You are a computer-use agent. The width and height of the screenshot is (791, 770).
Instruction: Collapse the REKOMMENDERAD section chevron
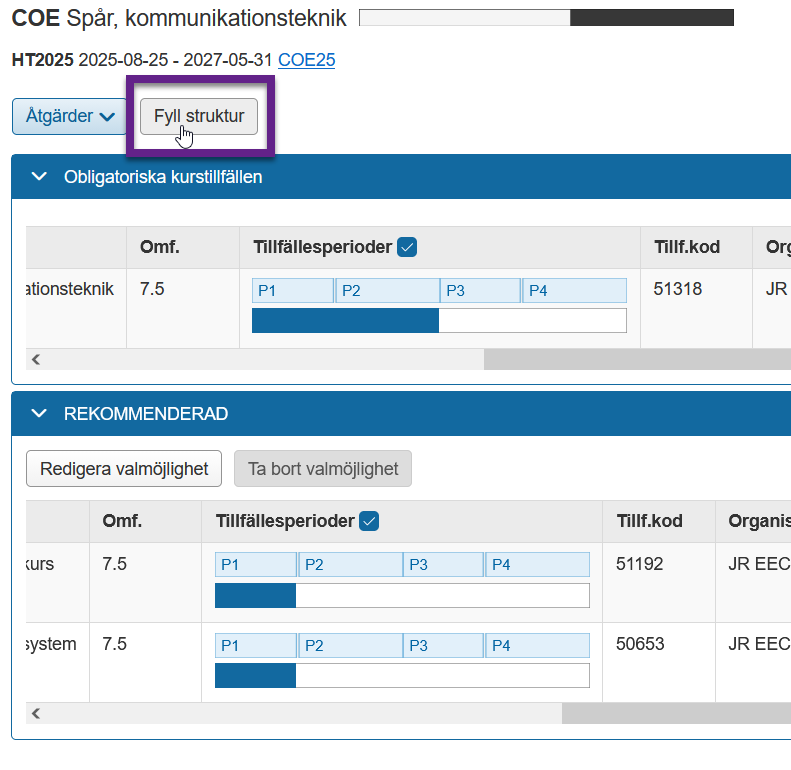pos(40,414)
